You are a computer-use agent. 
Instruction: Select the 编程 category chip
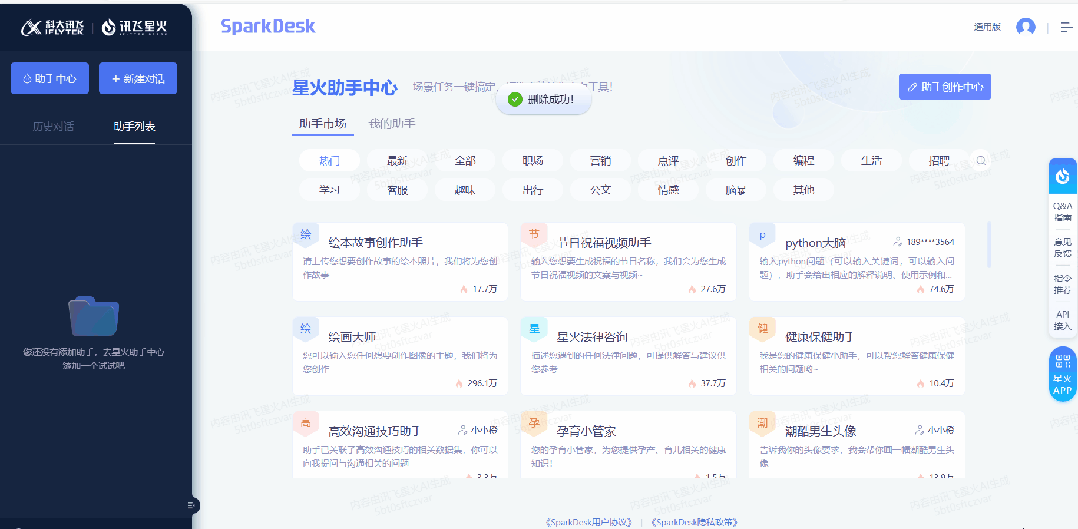(x=804, y=161)
